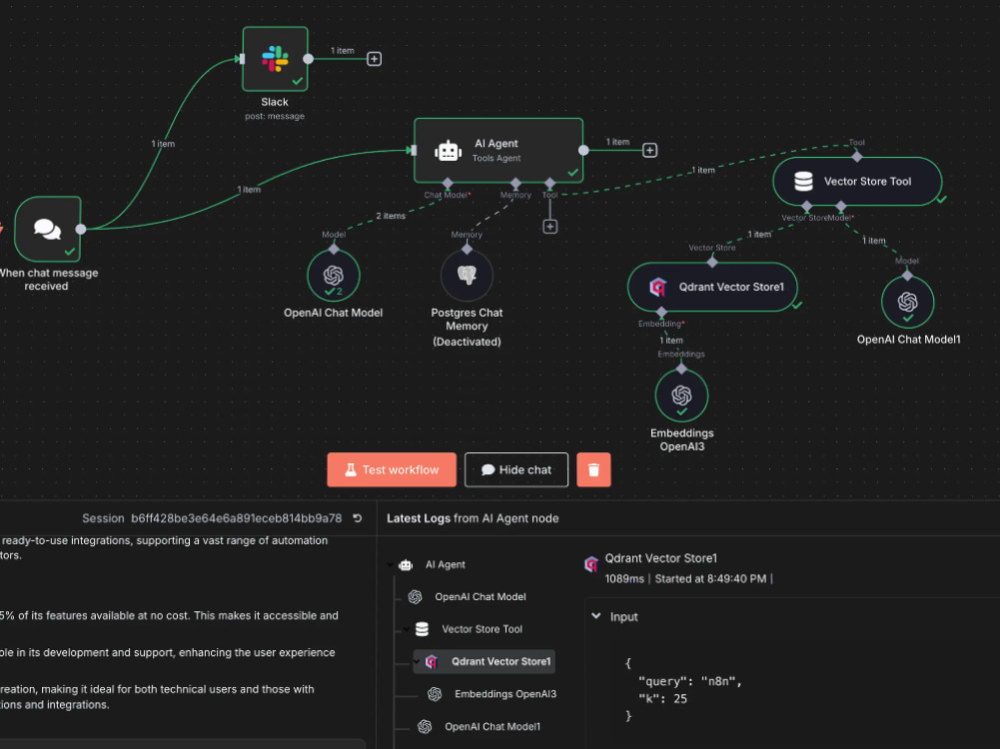Add a node after the Slack output

pyautogui.click(x=374, y=59)
